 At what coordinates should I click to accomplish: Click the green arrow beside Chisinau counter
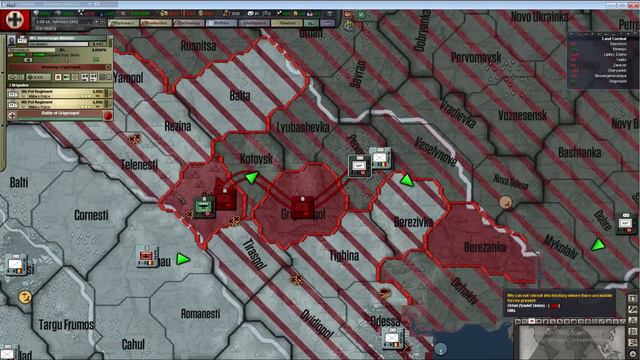point(183,259)
